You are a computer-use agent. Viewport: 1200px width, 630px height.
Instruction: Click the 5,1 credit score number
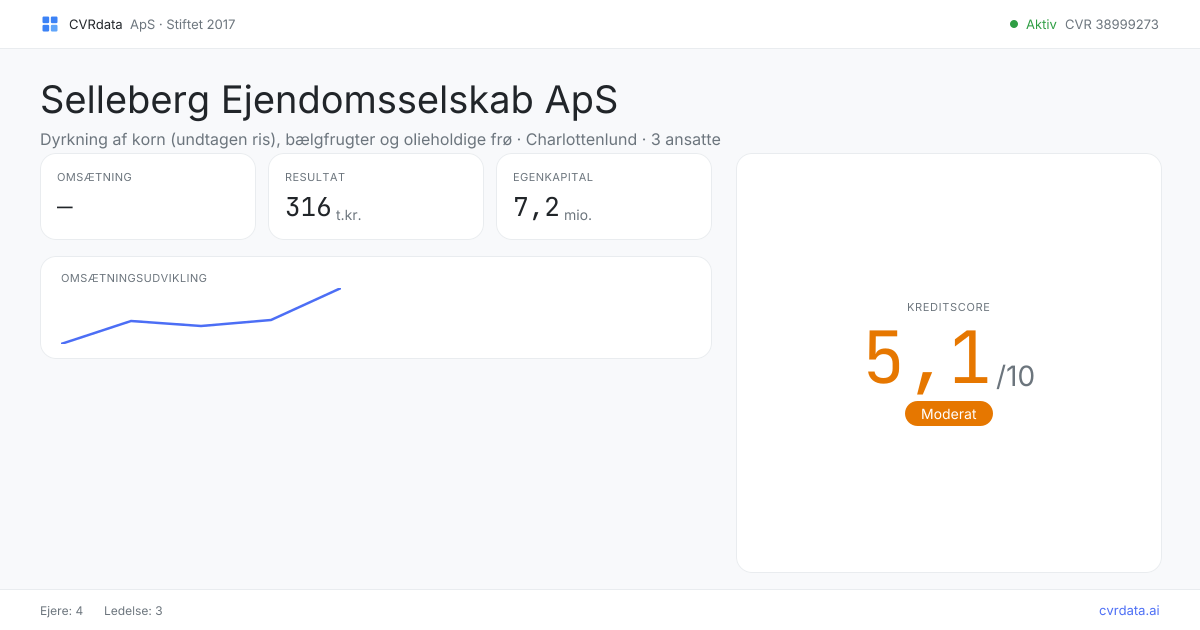click(928, 359)
